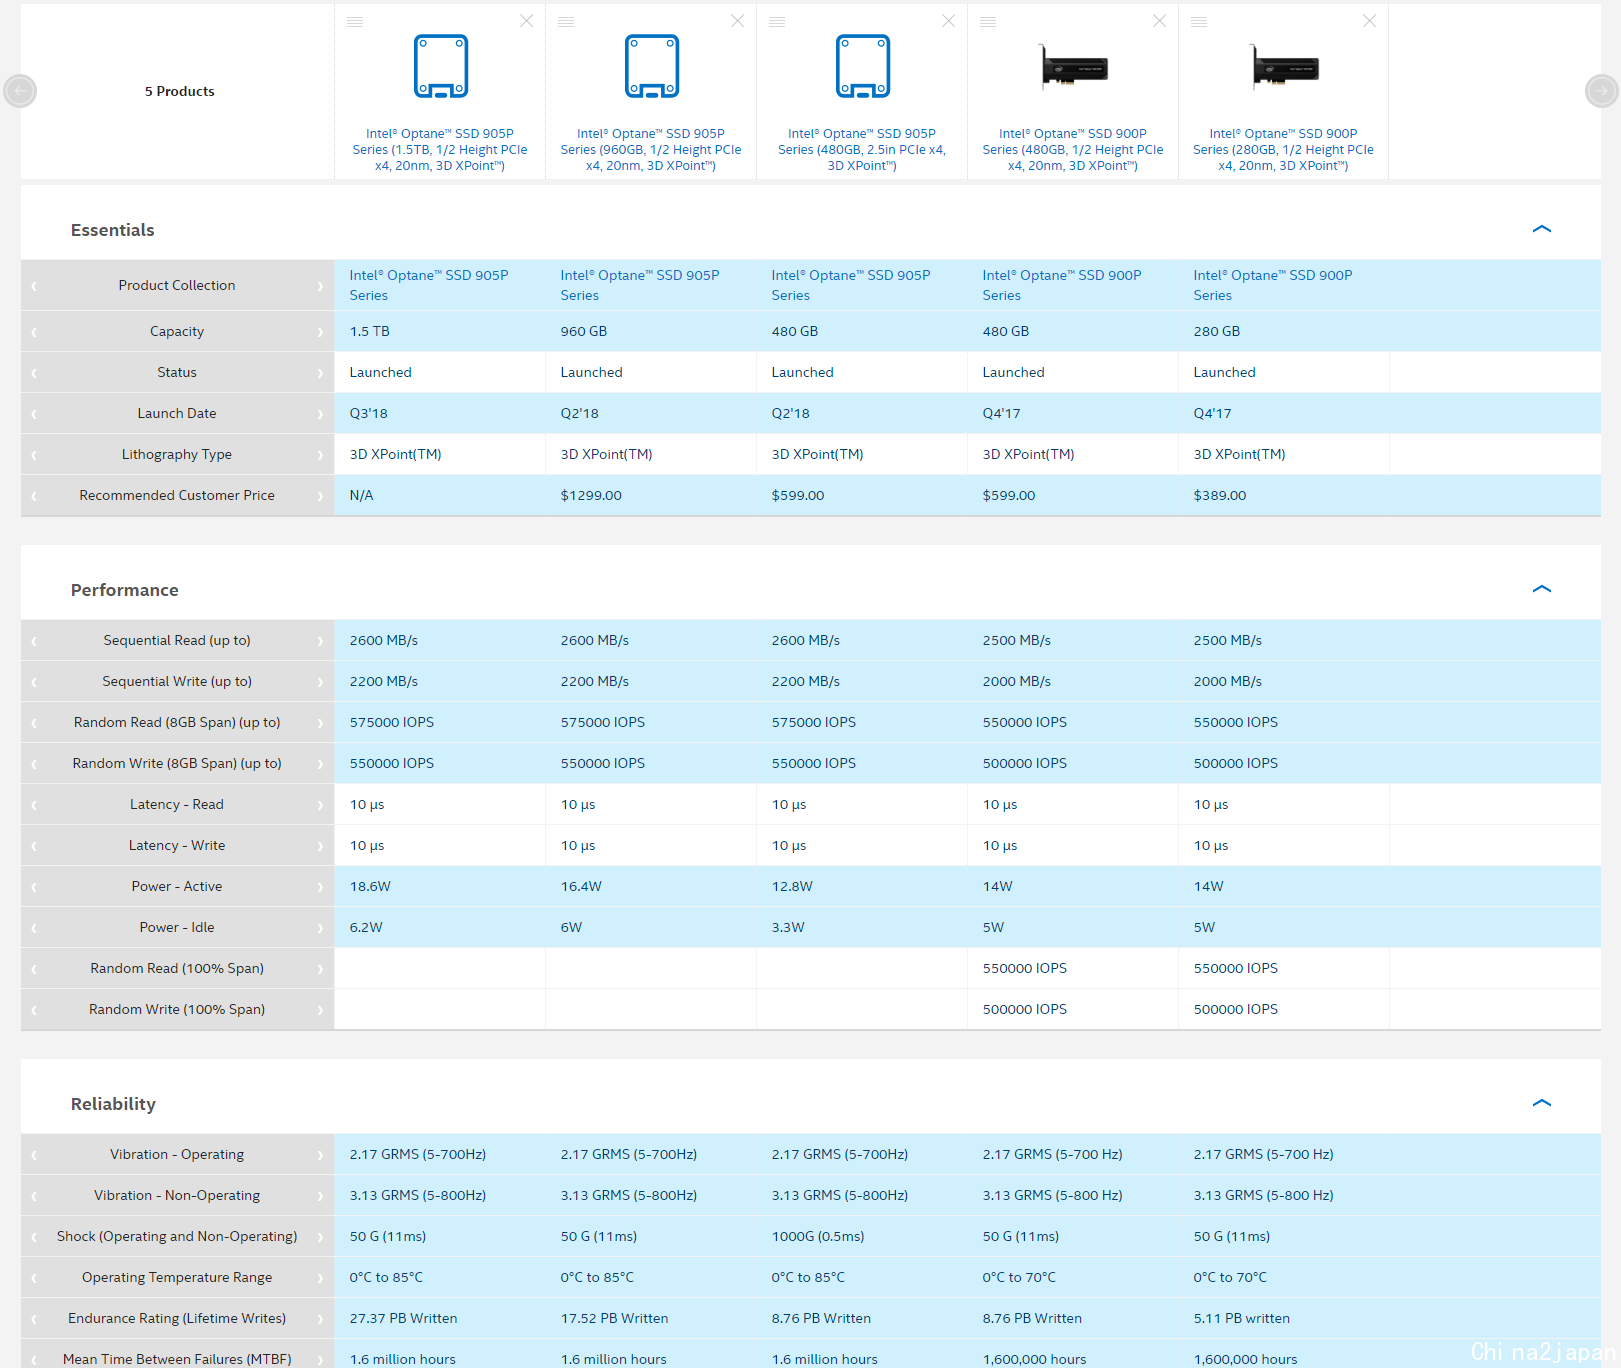Select the 18.6W power active value
The height and width of the screenshot is (1368, 1621).
click(x=370, y=886)
